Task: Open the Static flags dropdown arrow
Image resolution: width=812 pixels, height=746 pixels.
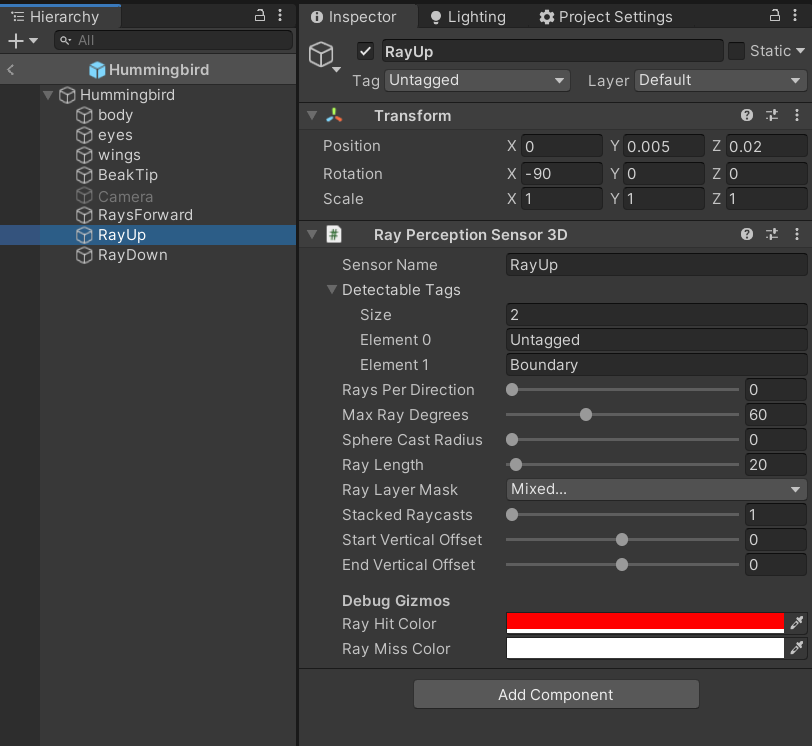Action: click(801, 51)
